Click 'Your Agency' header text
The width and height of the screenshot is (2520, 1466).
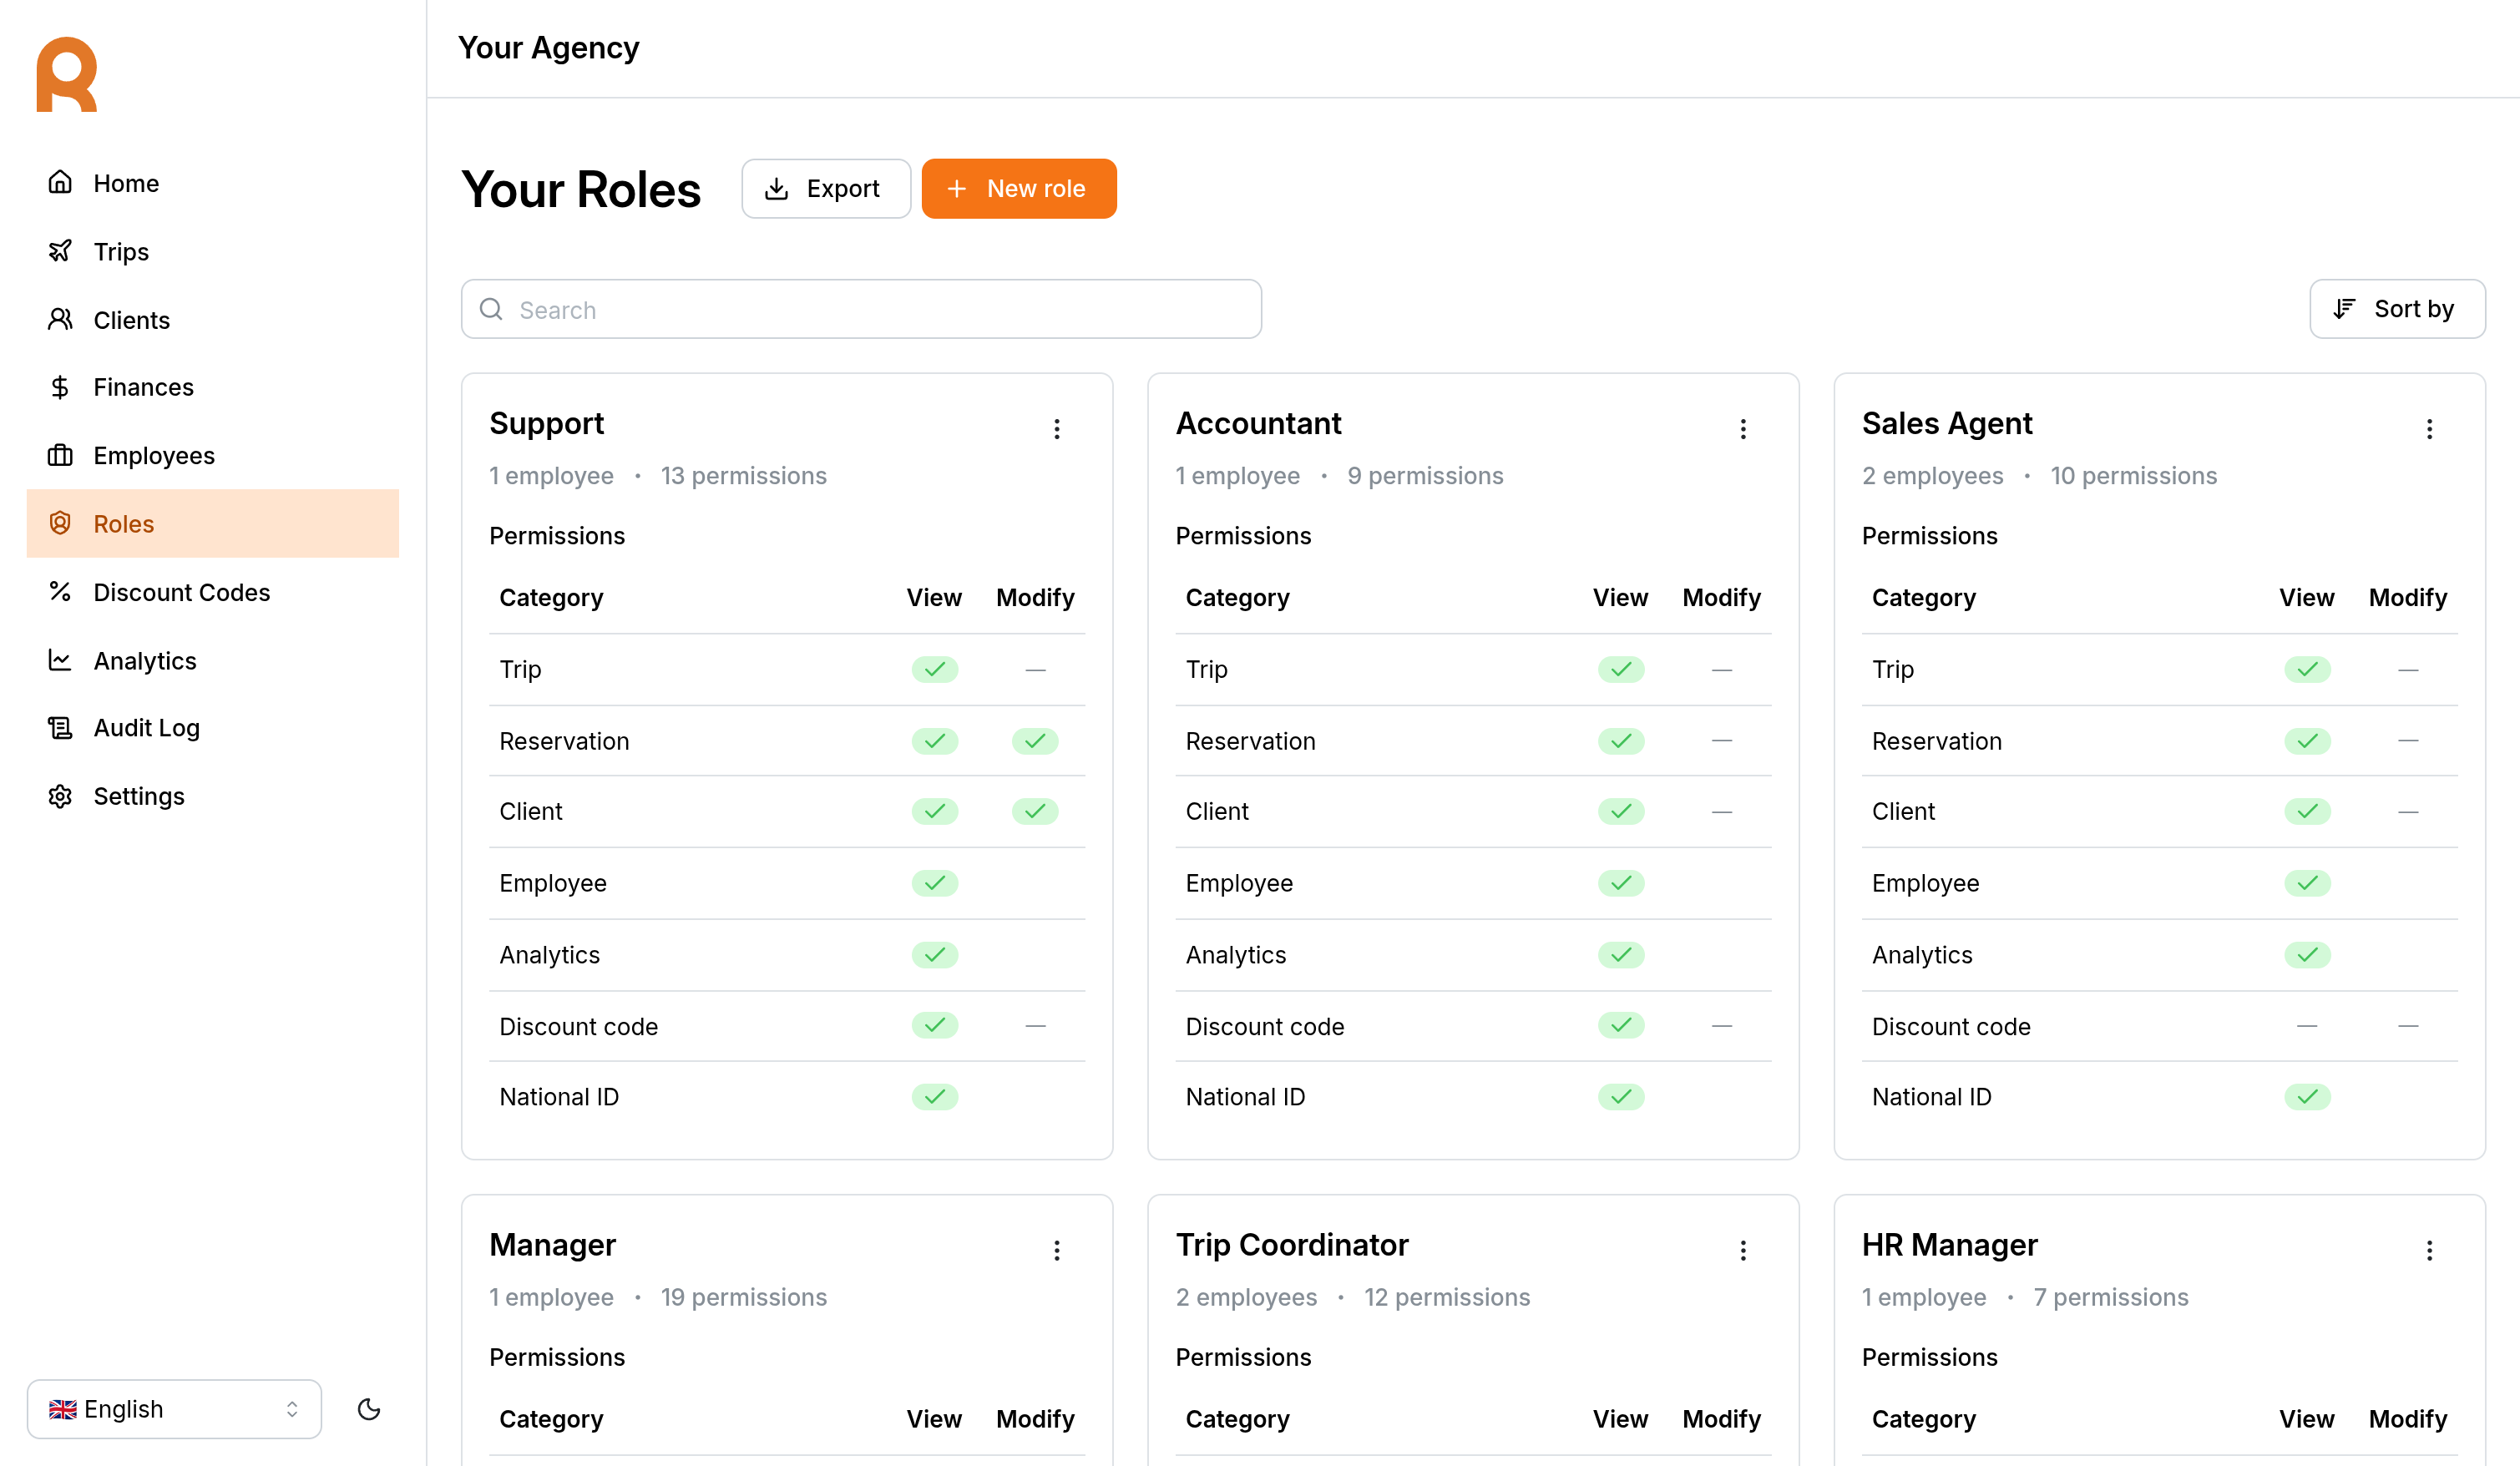coord(548,47)
